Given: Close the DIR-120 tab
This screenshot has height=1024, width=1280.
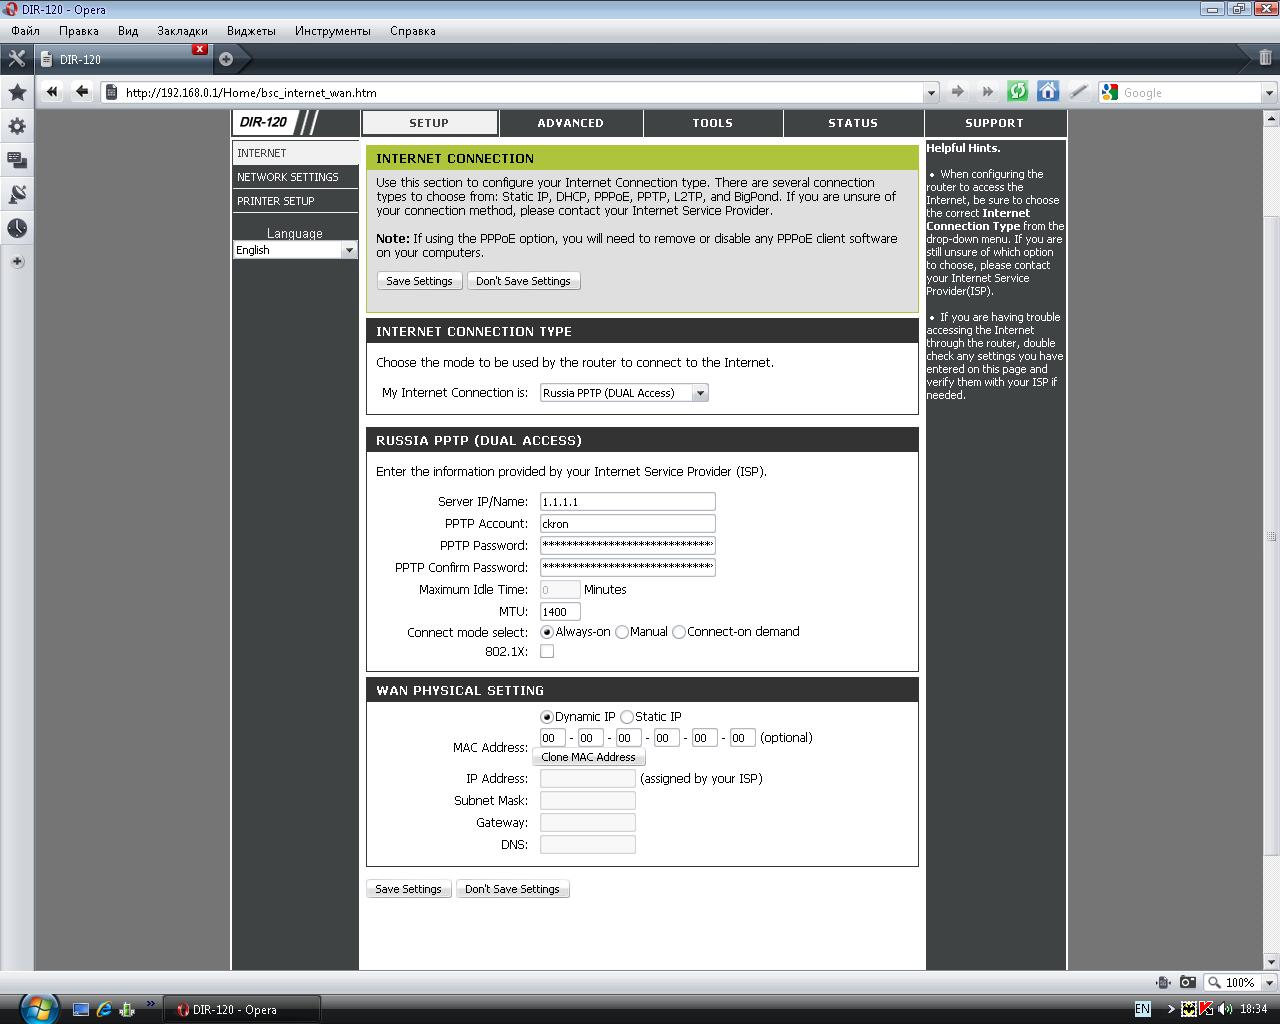Looking at the screenshot, I should pos(200,49).
